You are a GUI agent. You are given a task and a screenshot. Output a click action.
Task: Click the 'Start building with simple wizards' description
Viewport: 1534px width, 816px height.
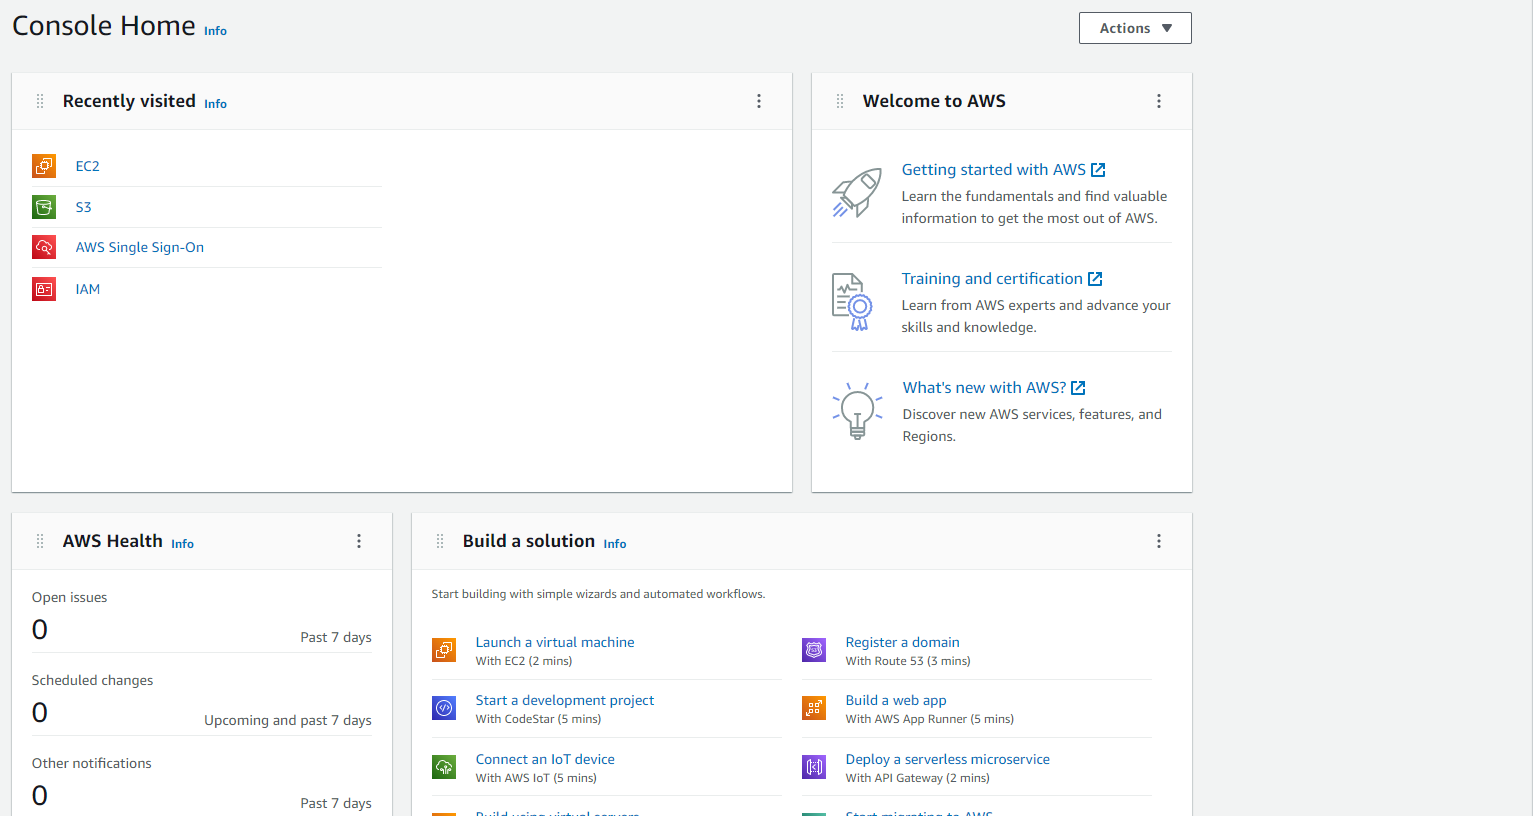pos(598,594)
